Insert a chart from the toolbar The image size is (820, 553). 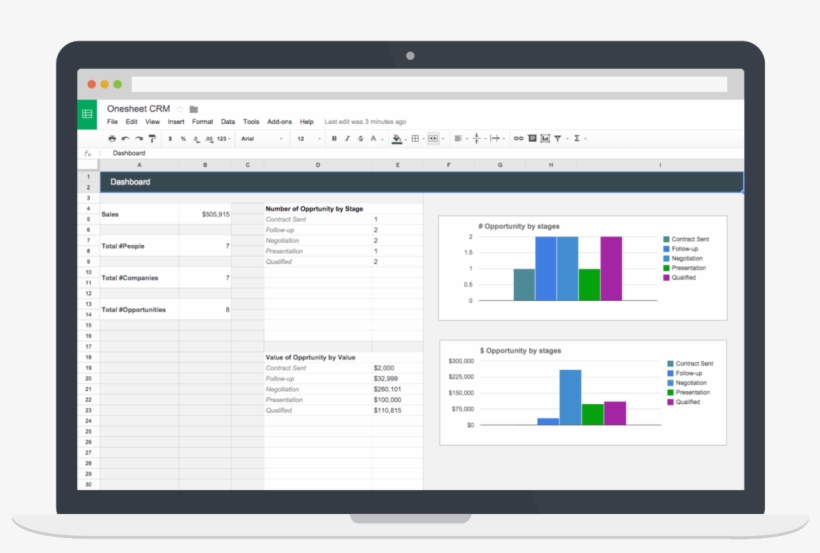(x=545, y=139)
